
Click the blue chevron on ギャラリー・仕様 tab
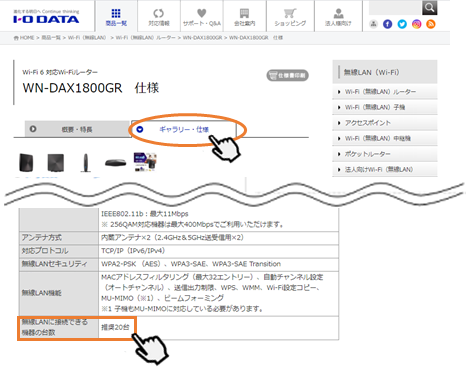[x=140, y=129]
